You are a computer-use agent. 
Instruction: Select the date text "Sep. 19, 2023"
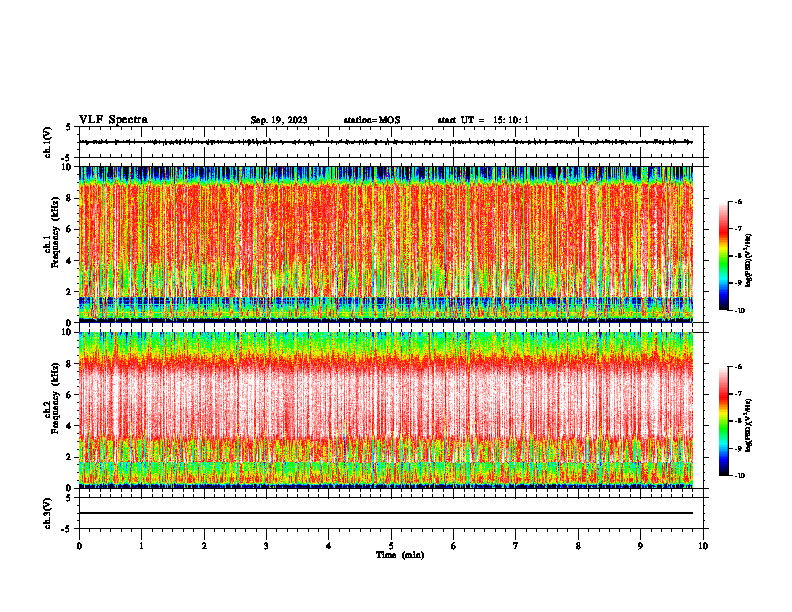point(279,120)
